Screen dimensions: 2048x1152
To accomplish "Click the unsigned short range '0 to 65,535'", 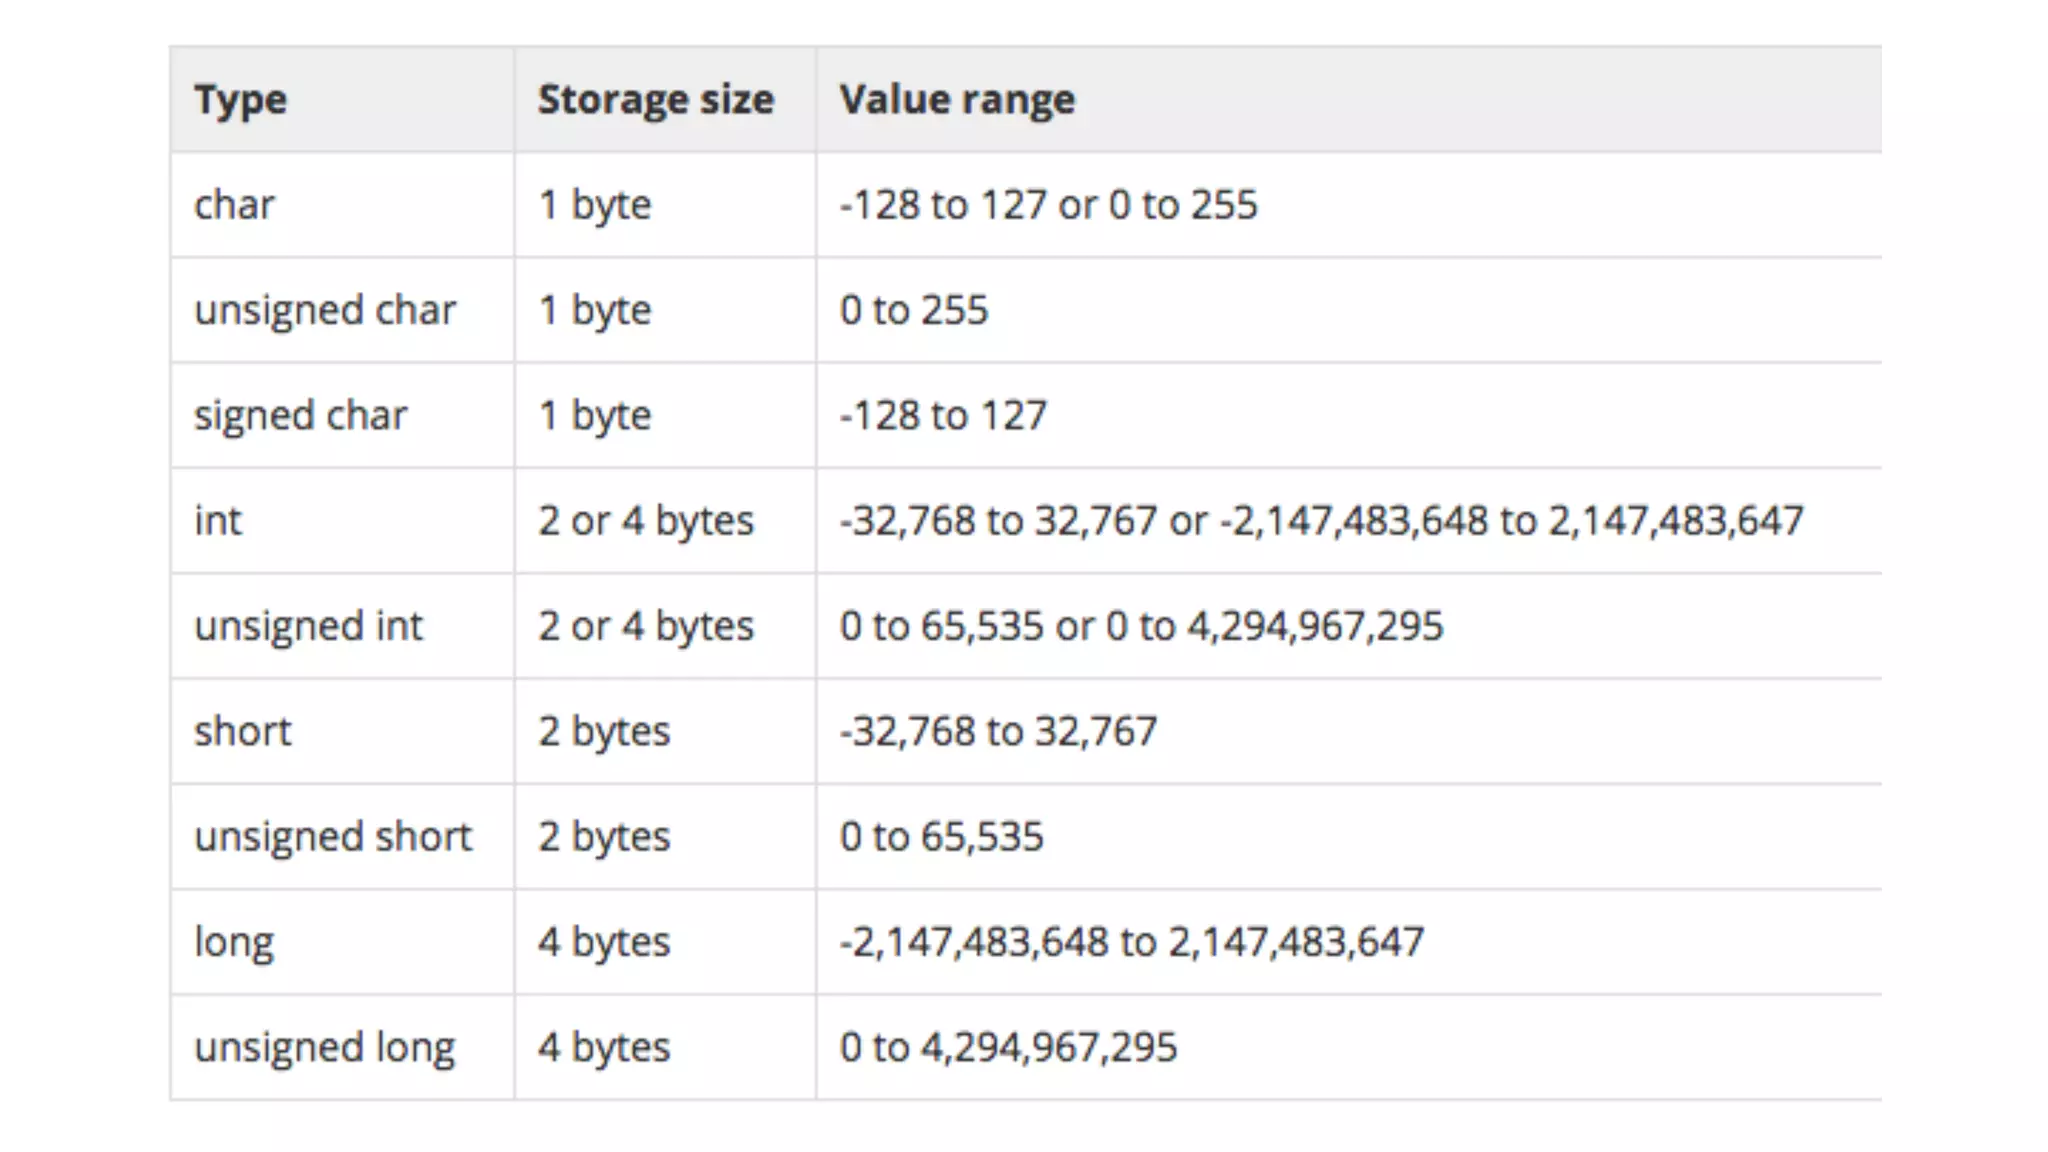I will tap(942, 836).
